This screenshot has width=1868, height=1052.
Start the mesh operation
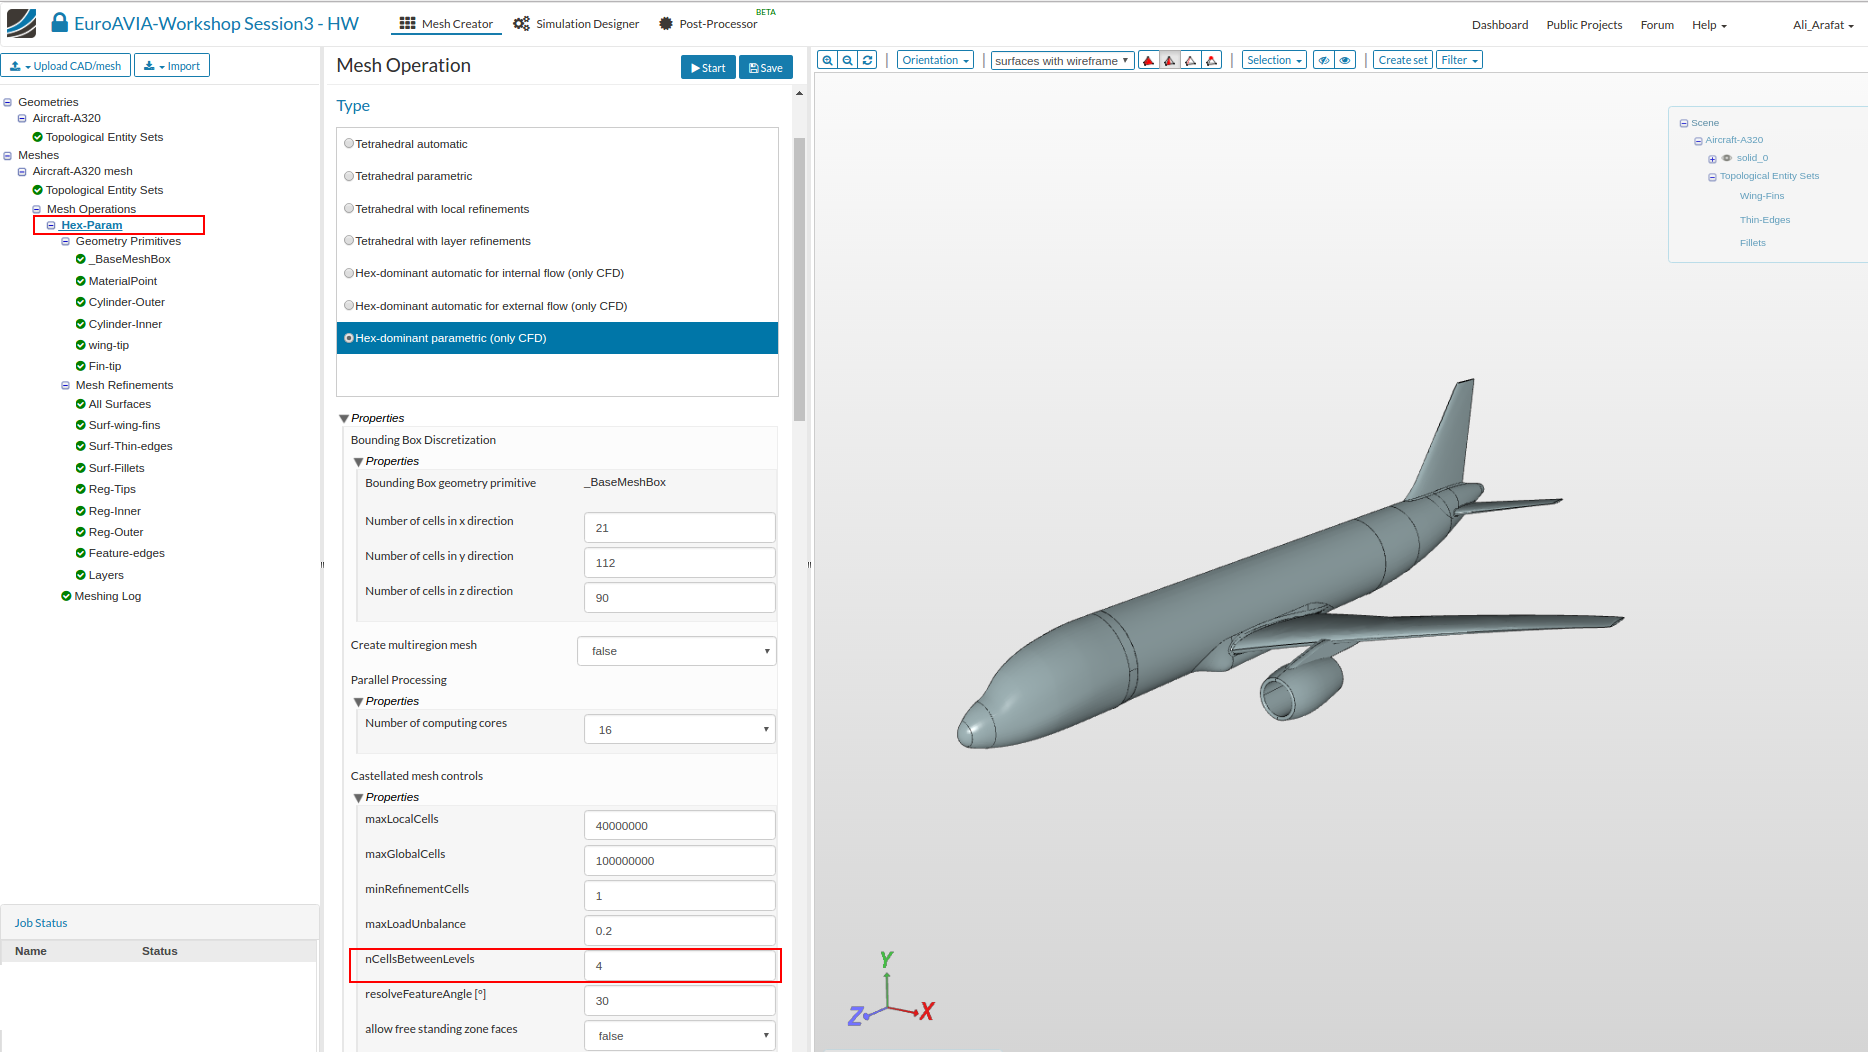click(708, 67)
